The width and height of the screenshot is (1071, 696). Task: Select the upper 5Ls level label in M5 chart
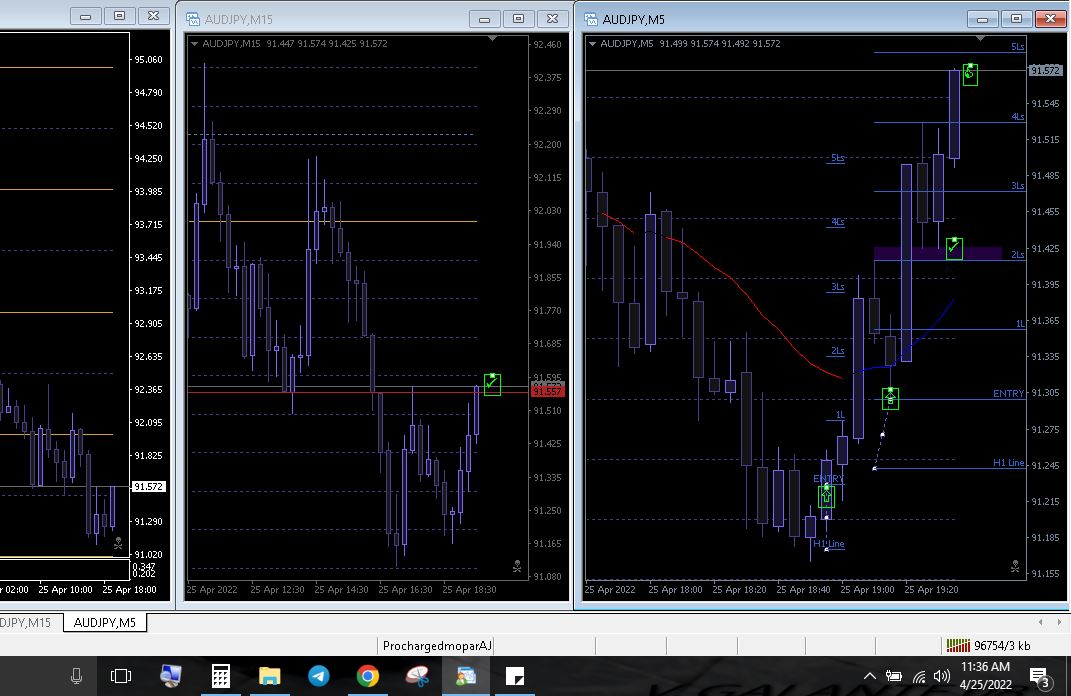pos(1018,46)
